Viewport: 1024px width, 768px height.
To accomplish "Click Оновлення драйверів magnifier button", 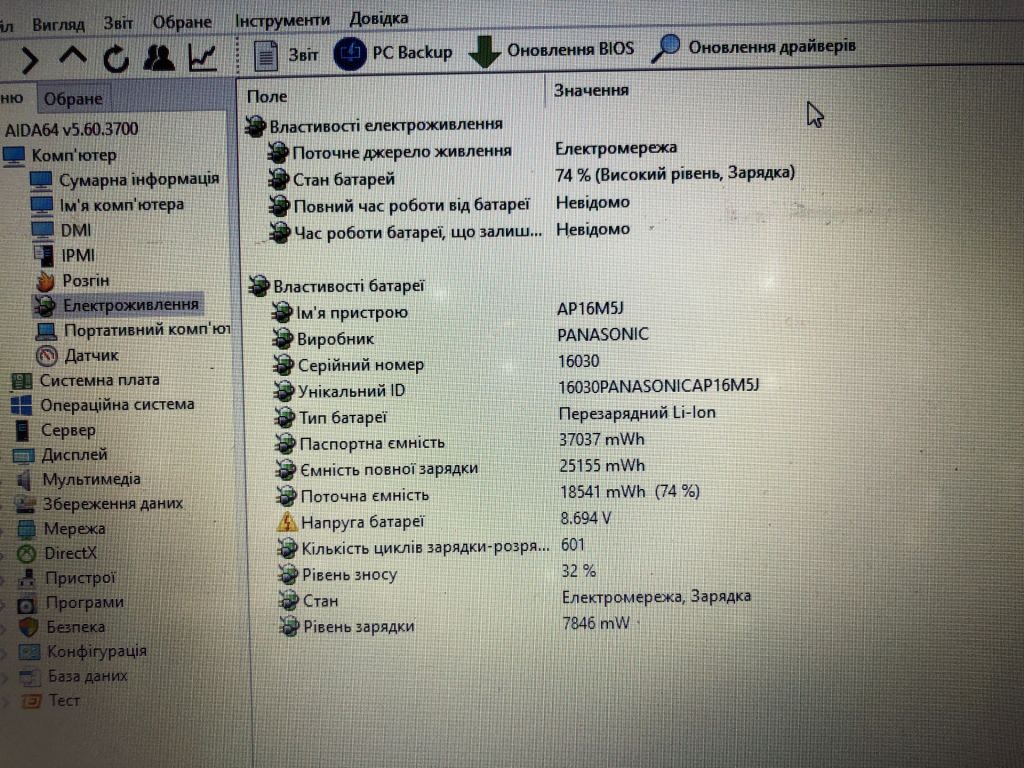I will 753,48.
